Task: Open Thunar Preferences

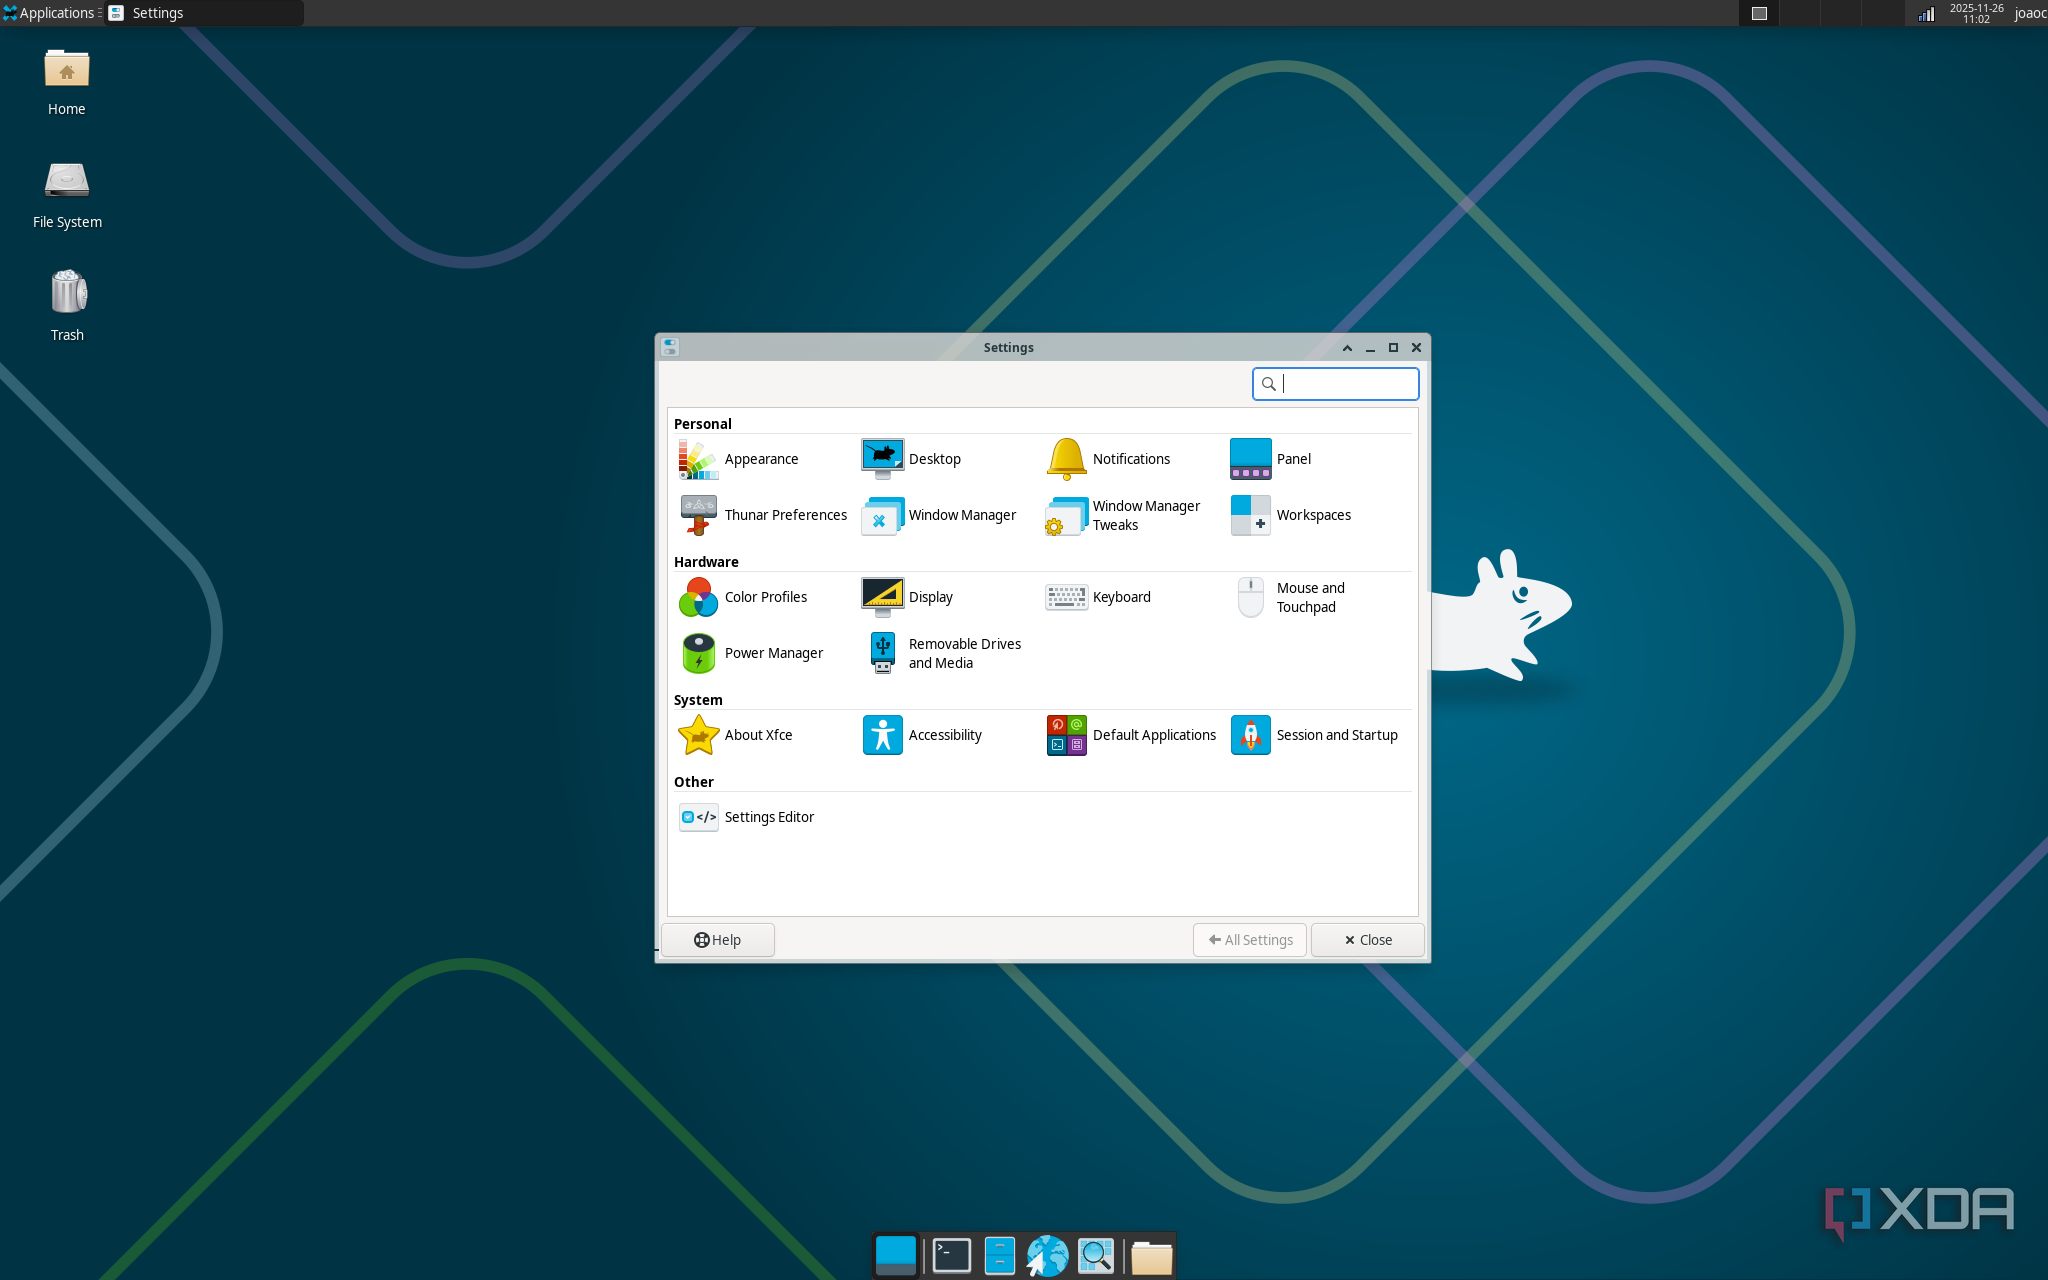Action: tap(763, 515)
